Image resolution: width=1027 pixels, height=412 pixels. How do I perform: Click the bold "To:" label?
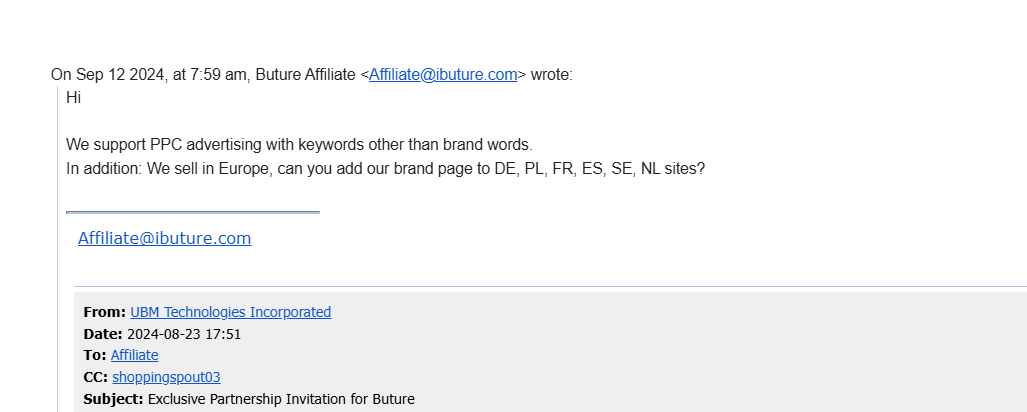[x=95, y=356]
